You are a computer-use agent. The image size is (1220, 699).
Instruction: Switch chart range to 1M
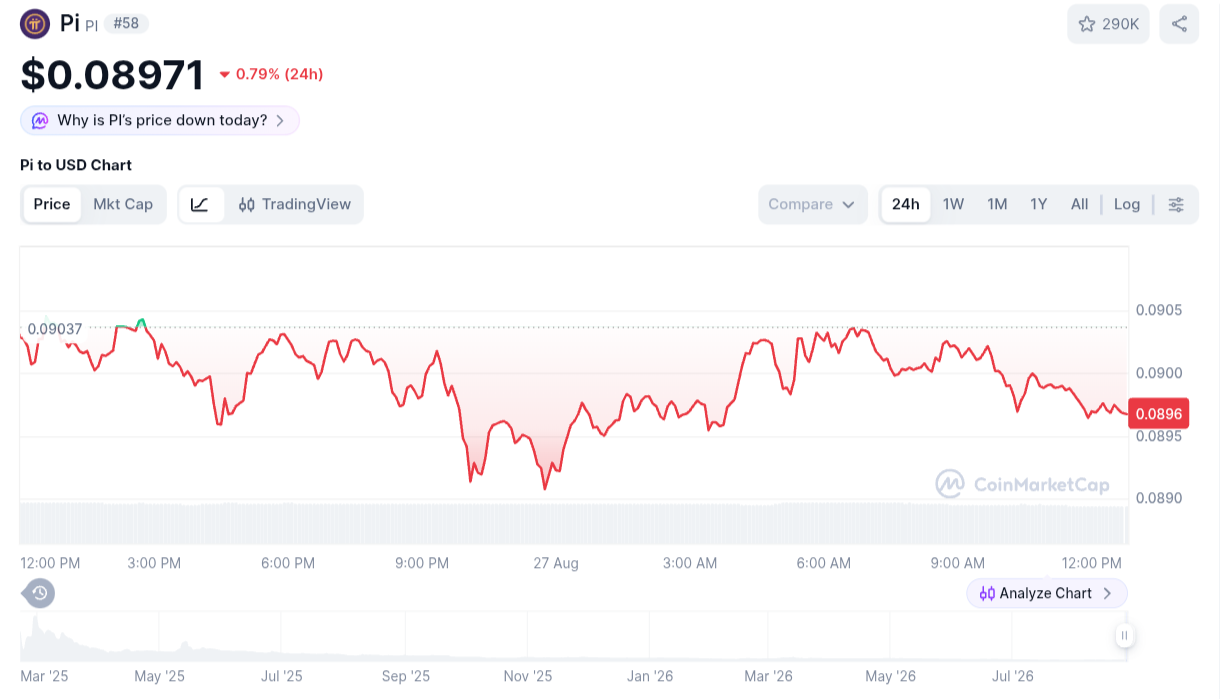tap(997, 204)
